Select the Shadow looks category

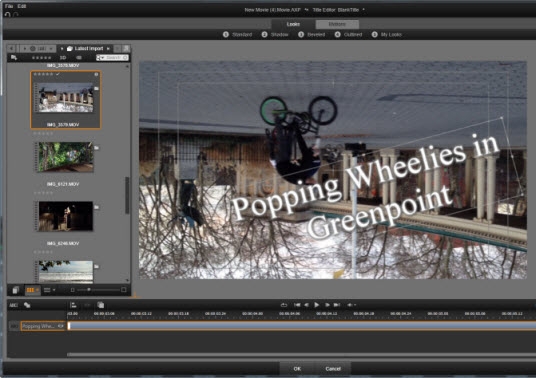[275, 35]
